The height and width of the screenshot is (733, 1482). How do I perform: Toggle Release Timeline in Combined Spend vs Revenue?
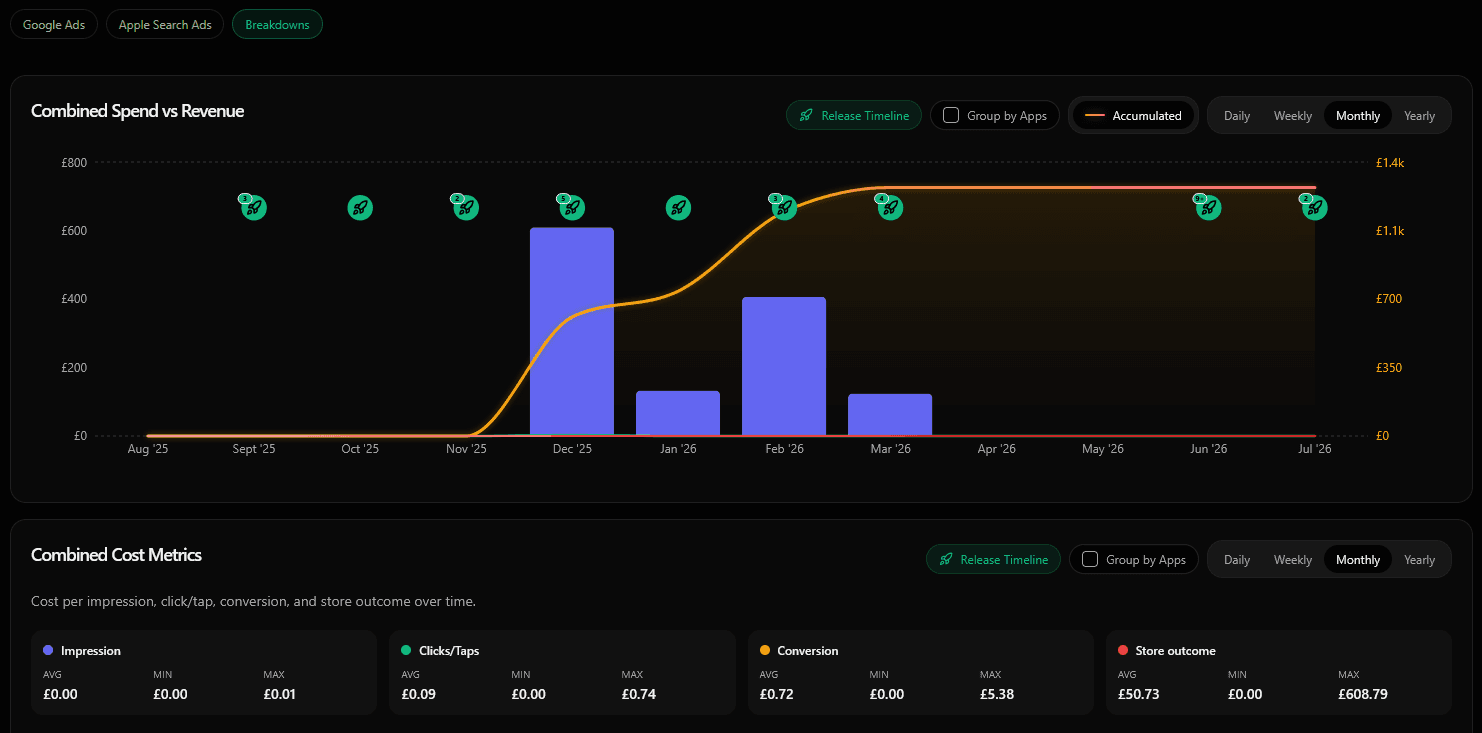[x=854, y=116]
